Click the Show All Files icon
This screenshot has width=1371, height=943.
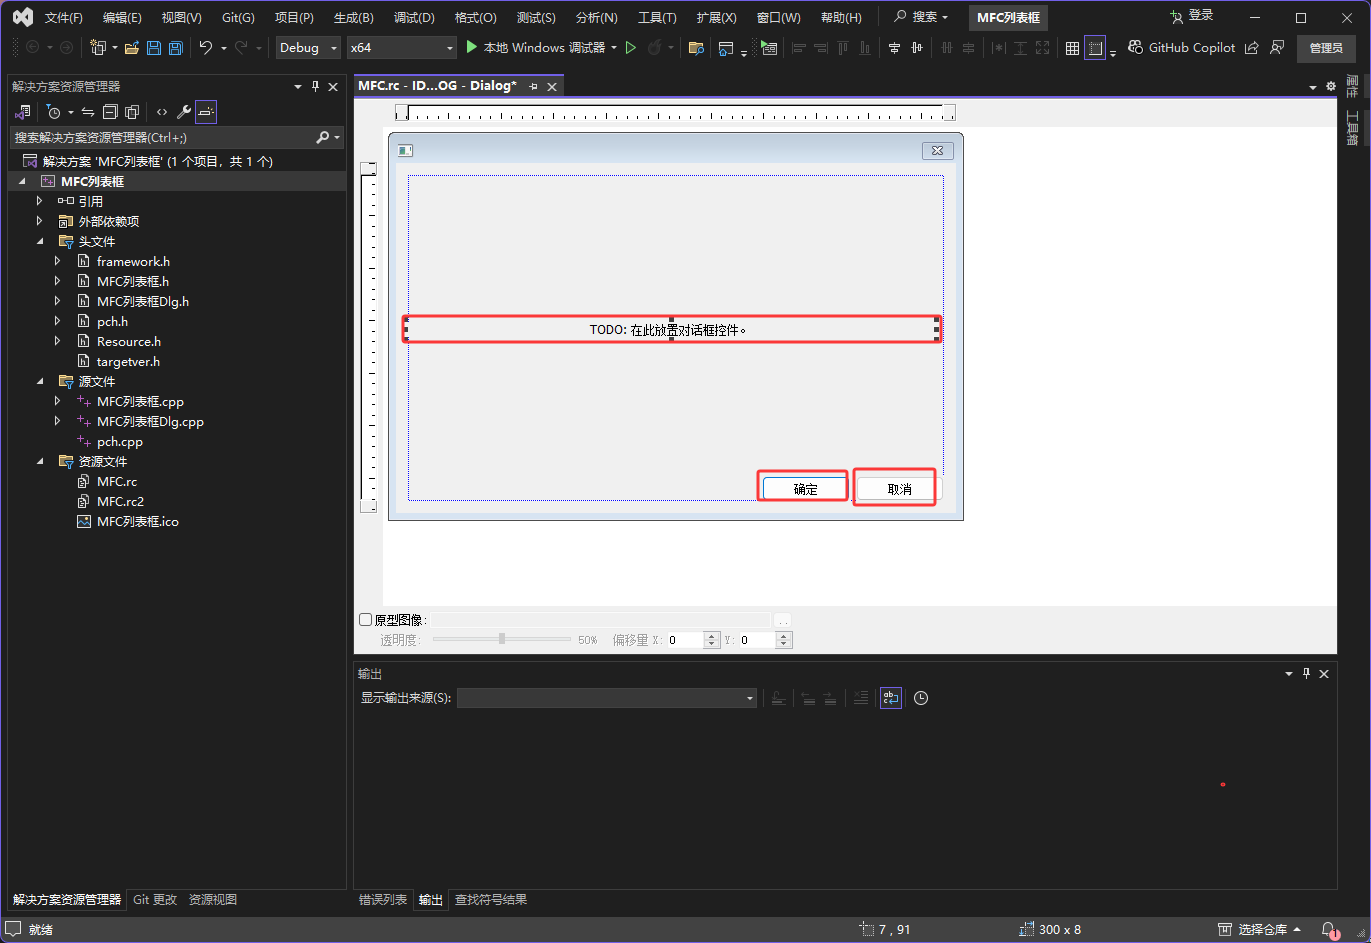click(x=132, y=112)
